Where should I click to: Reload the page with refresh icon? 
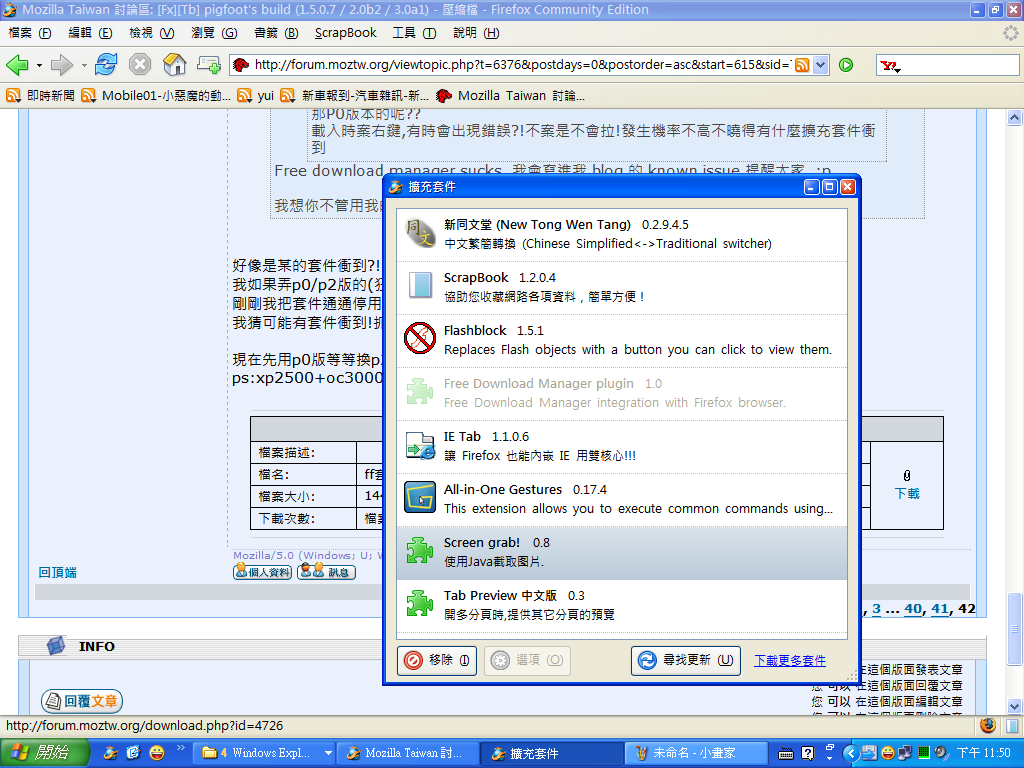click(x=106, y=65)
